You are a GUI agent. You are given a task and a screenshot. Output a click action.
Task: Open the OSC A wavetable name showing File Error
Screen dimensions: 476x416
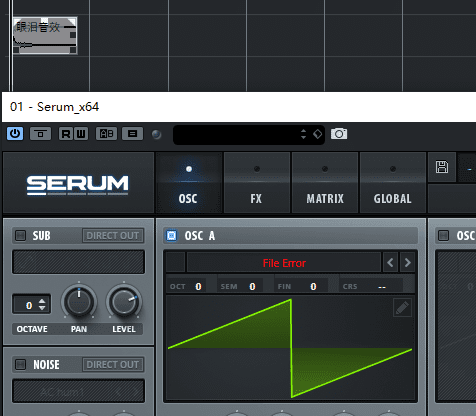(284, 263)
